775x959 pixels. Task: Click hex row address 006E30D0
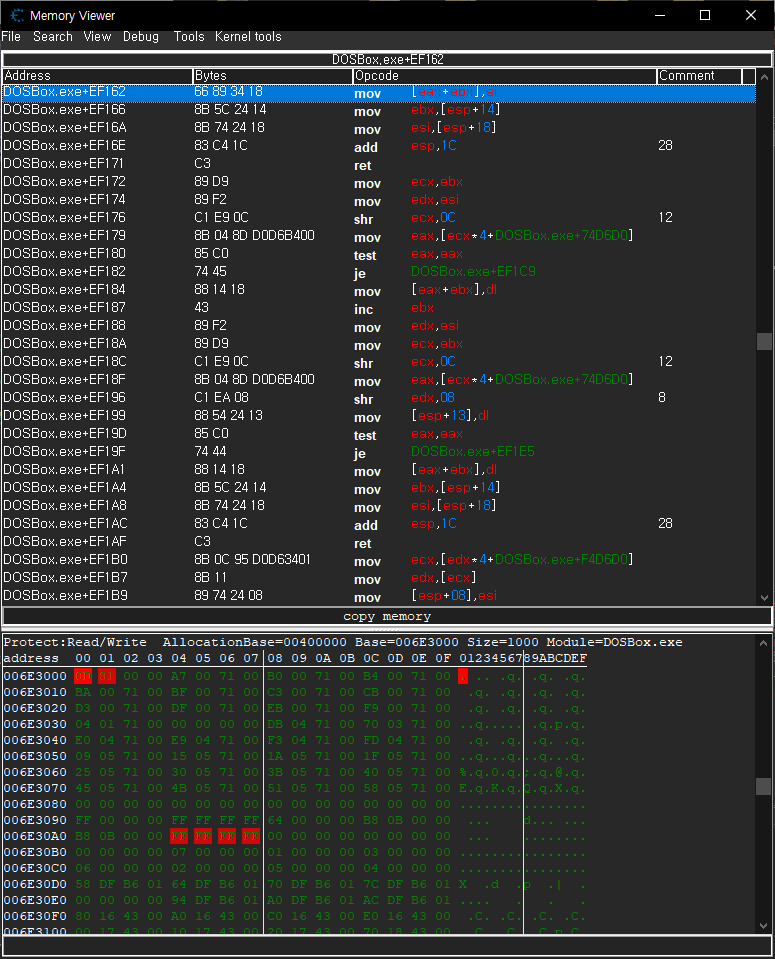[35, 884]
